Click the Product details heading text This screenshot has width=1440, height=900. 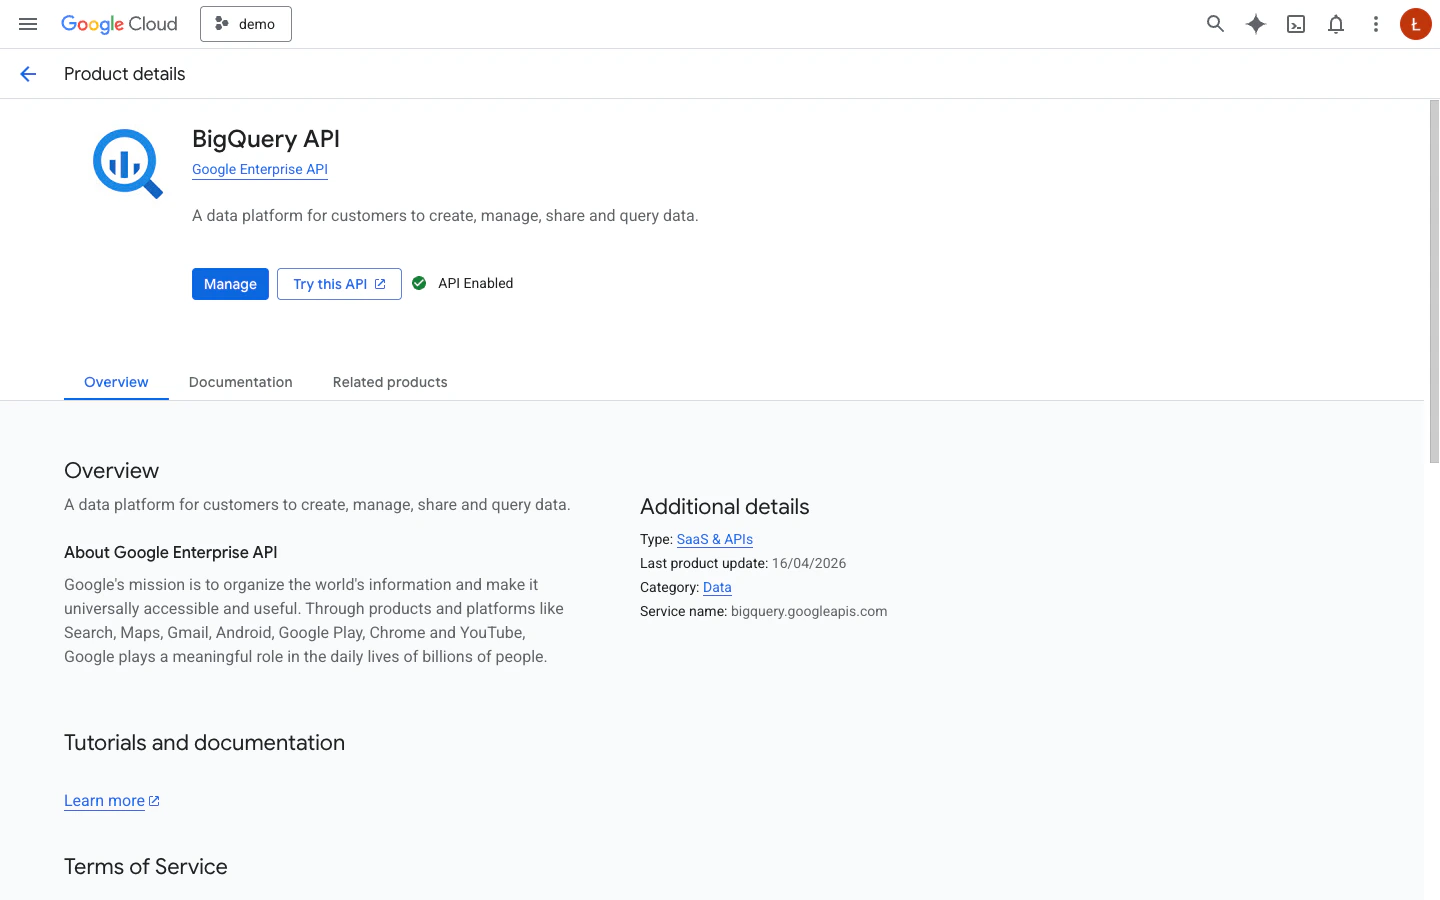tap(125, 74)
